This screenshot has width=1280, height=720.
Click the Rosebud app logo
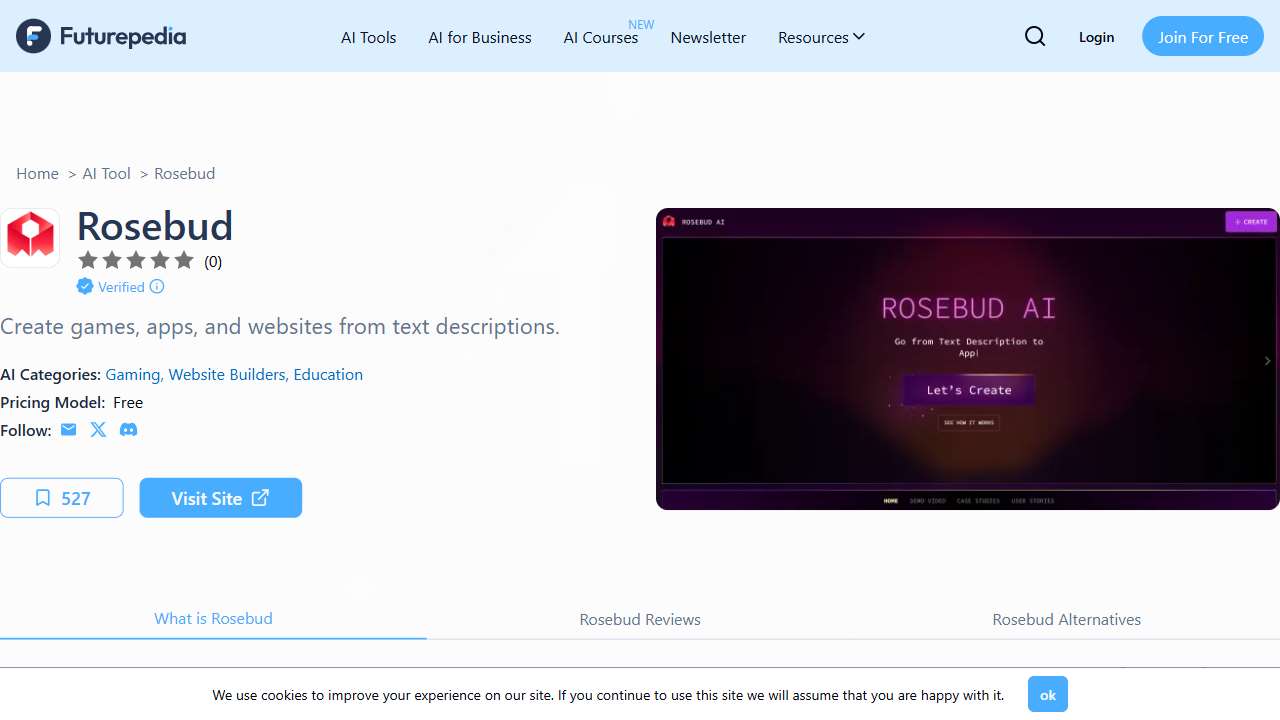pyautogui.click(x=30, y=238)
